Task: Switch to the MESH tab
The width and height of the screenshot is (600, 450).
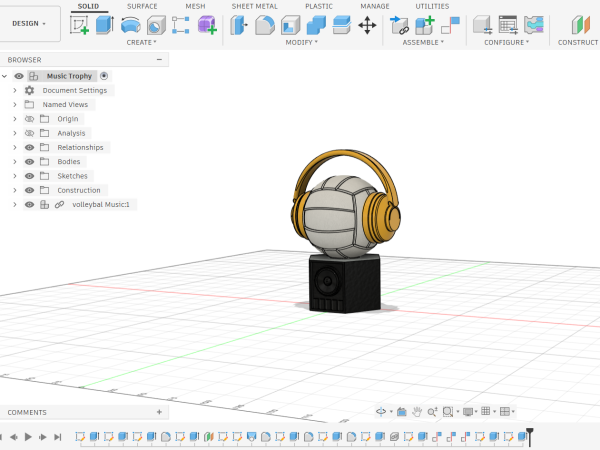Action: point(195,7)
